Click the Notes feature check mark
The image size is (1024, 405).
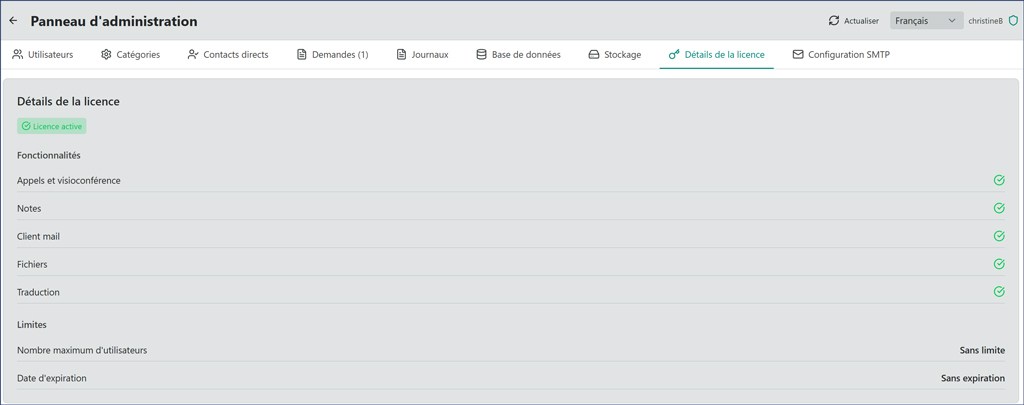pyautogui.click(x=999, y=209)
